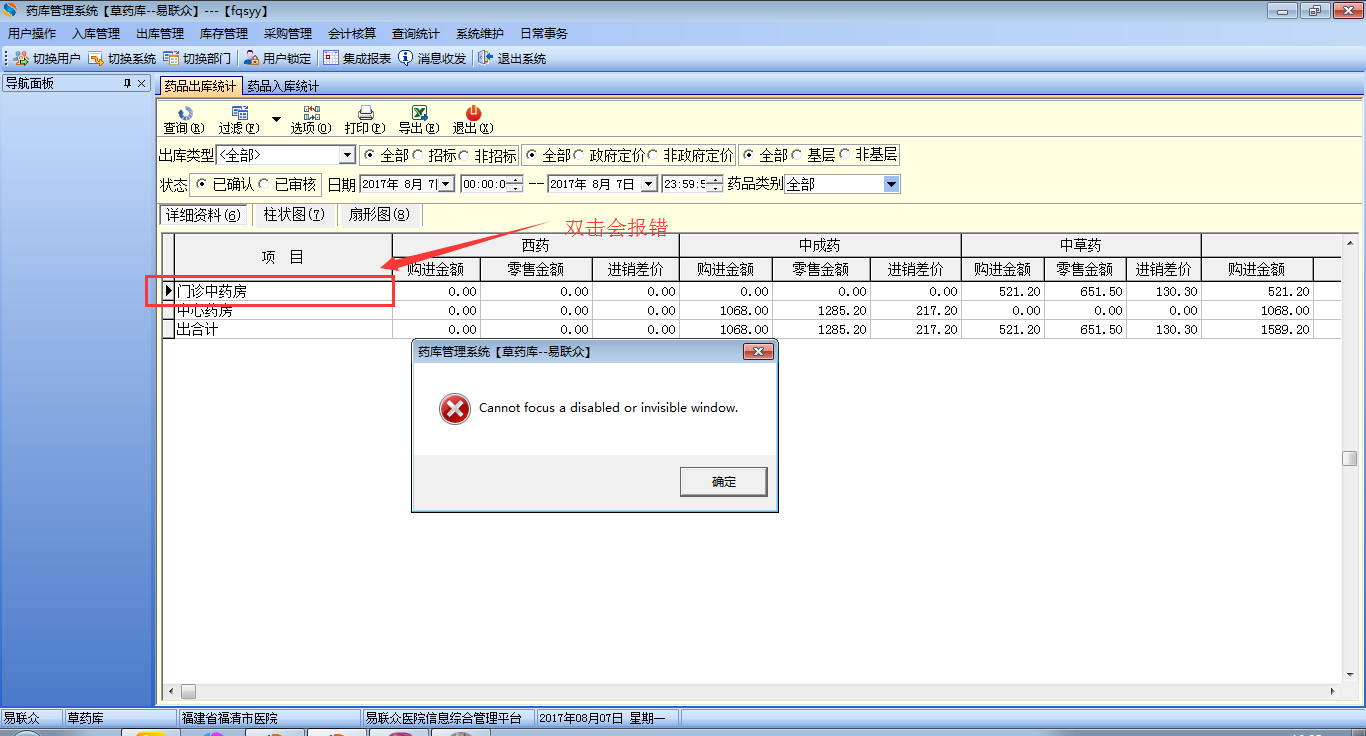Open the 入库管理 menu
This screenshot has height=736, width=1366.
coord(96,34)
